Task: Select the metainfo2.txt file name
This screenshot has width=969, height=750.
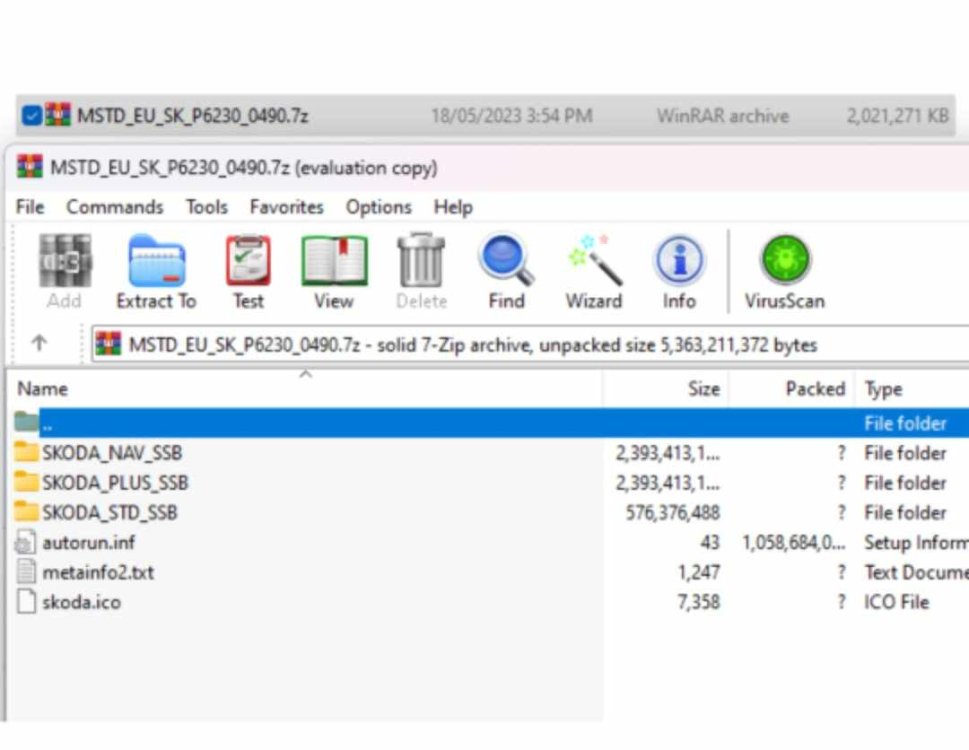Action: (x=98, y=572)
